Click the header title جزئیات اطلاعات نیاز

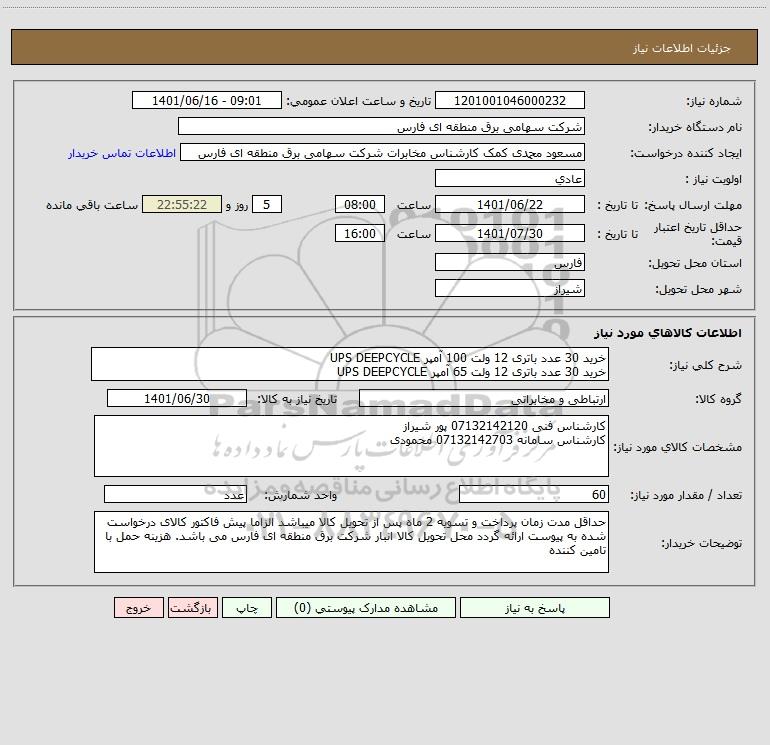tap(682, 48)
